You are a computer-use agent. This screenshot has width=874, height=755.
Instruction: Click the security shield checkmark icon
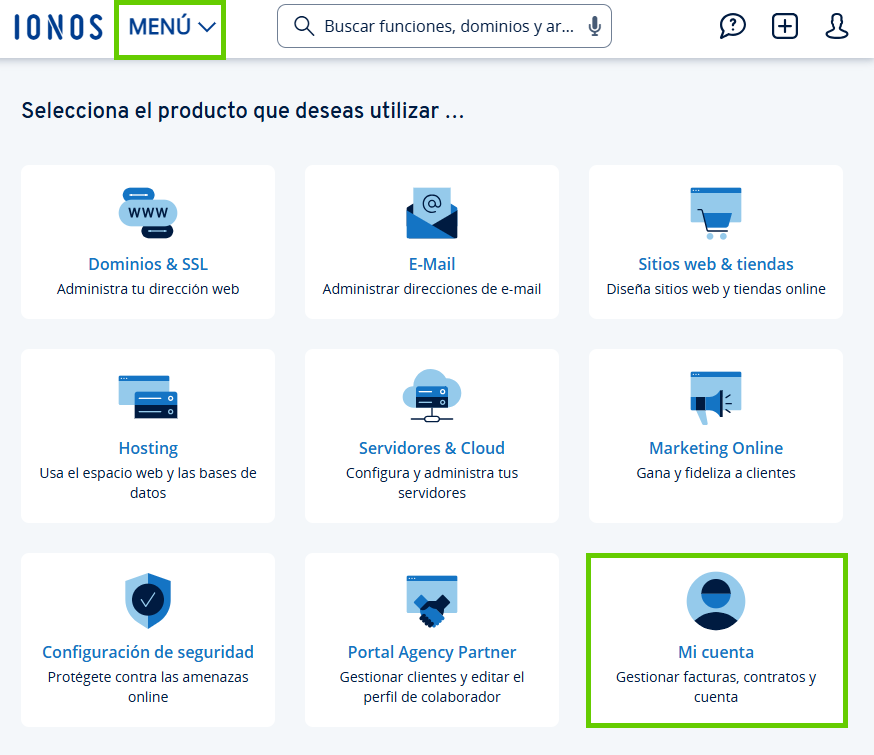tap(148, 601)
